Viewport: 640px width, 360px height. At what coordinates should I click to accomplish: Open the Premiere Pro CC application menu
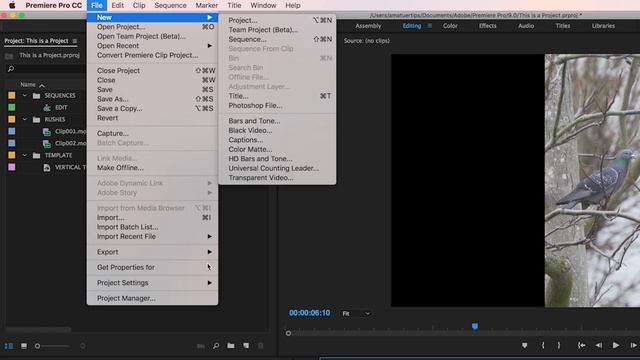coord(53,5)
